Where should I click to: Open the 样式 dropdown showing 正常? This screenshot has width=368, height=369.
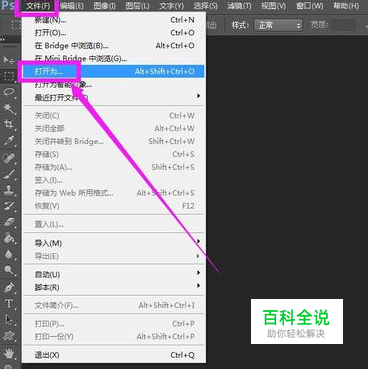click(x=278, y=25)
